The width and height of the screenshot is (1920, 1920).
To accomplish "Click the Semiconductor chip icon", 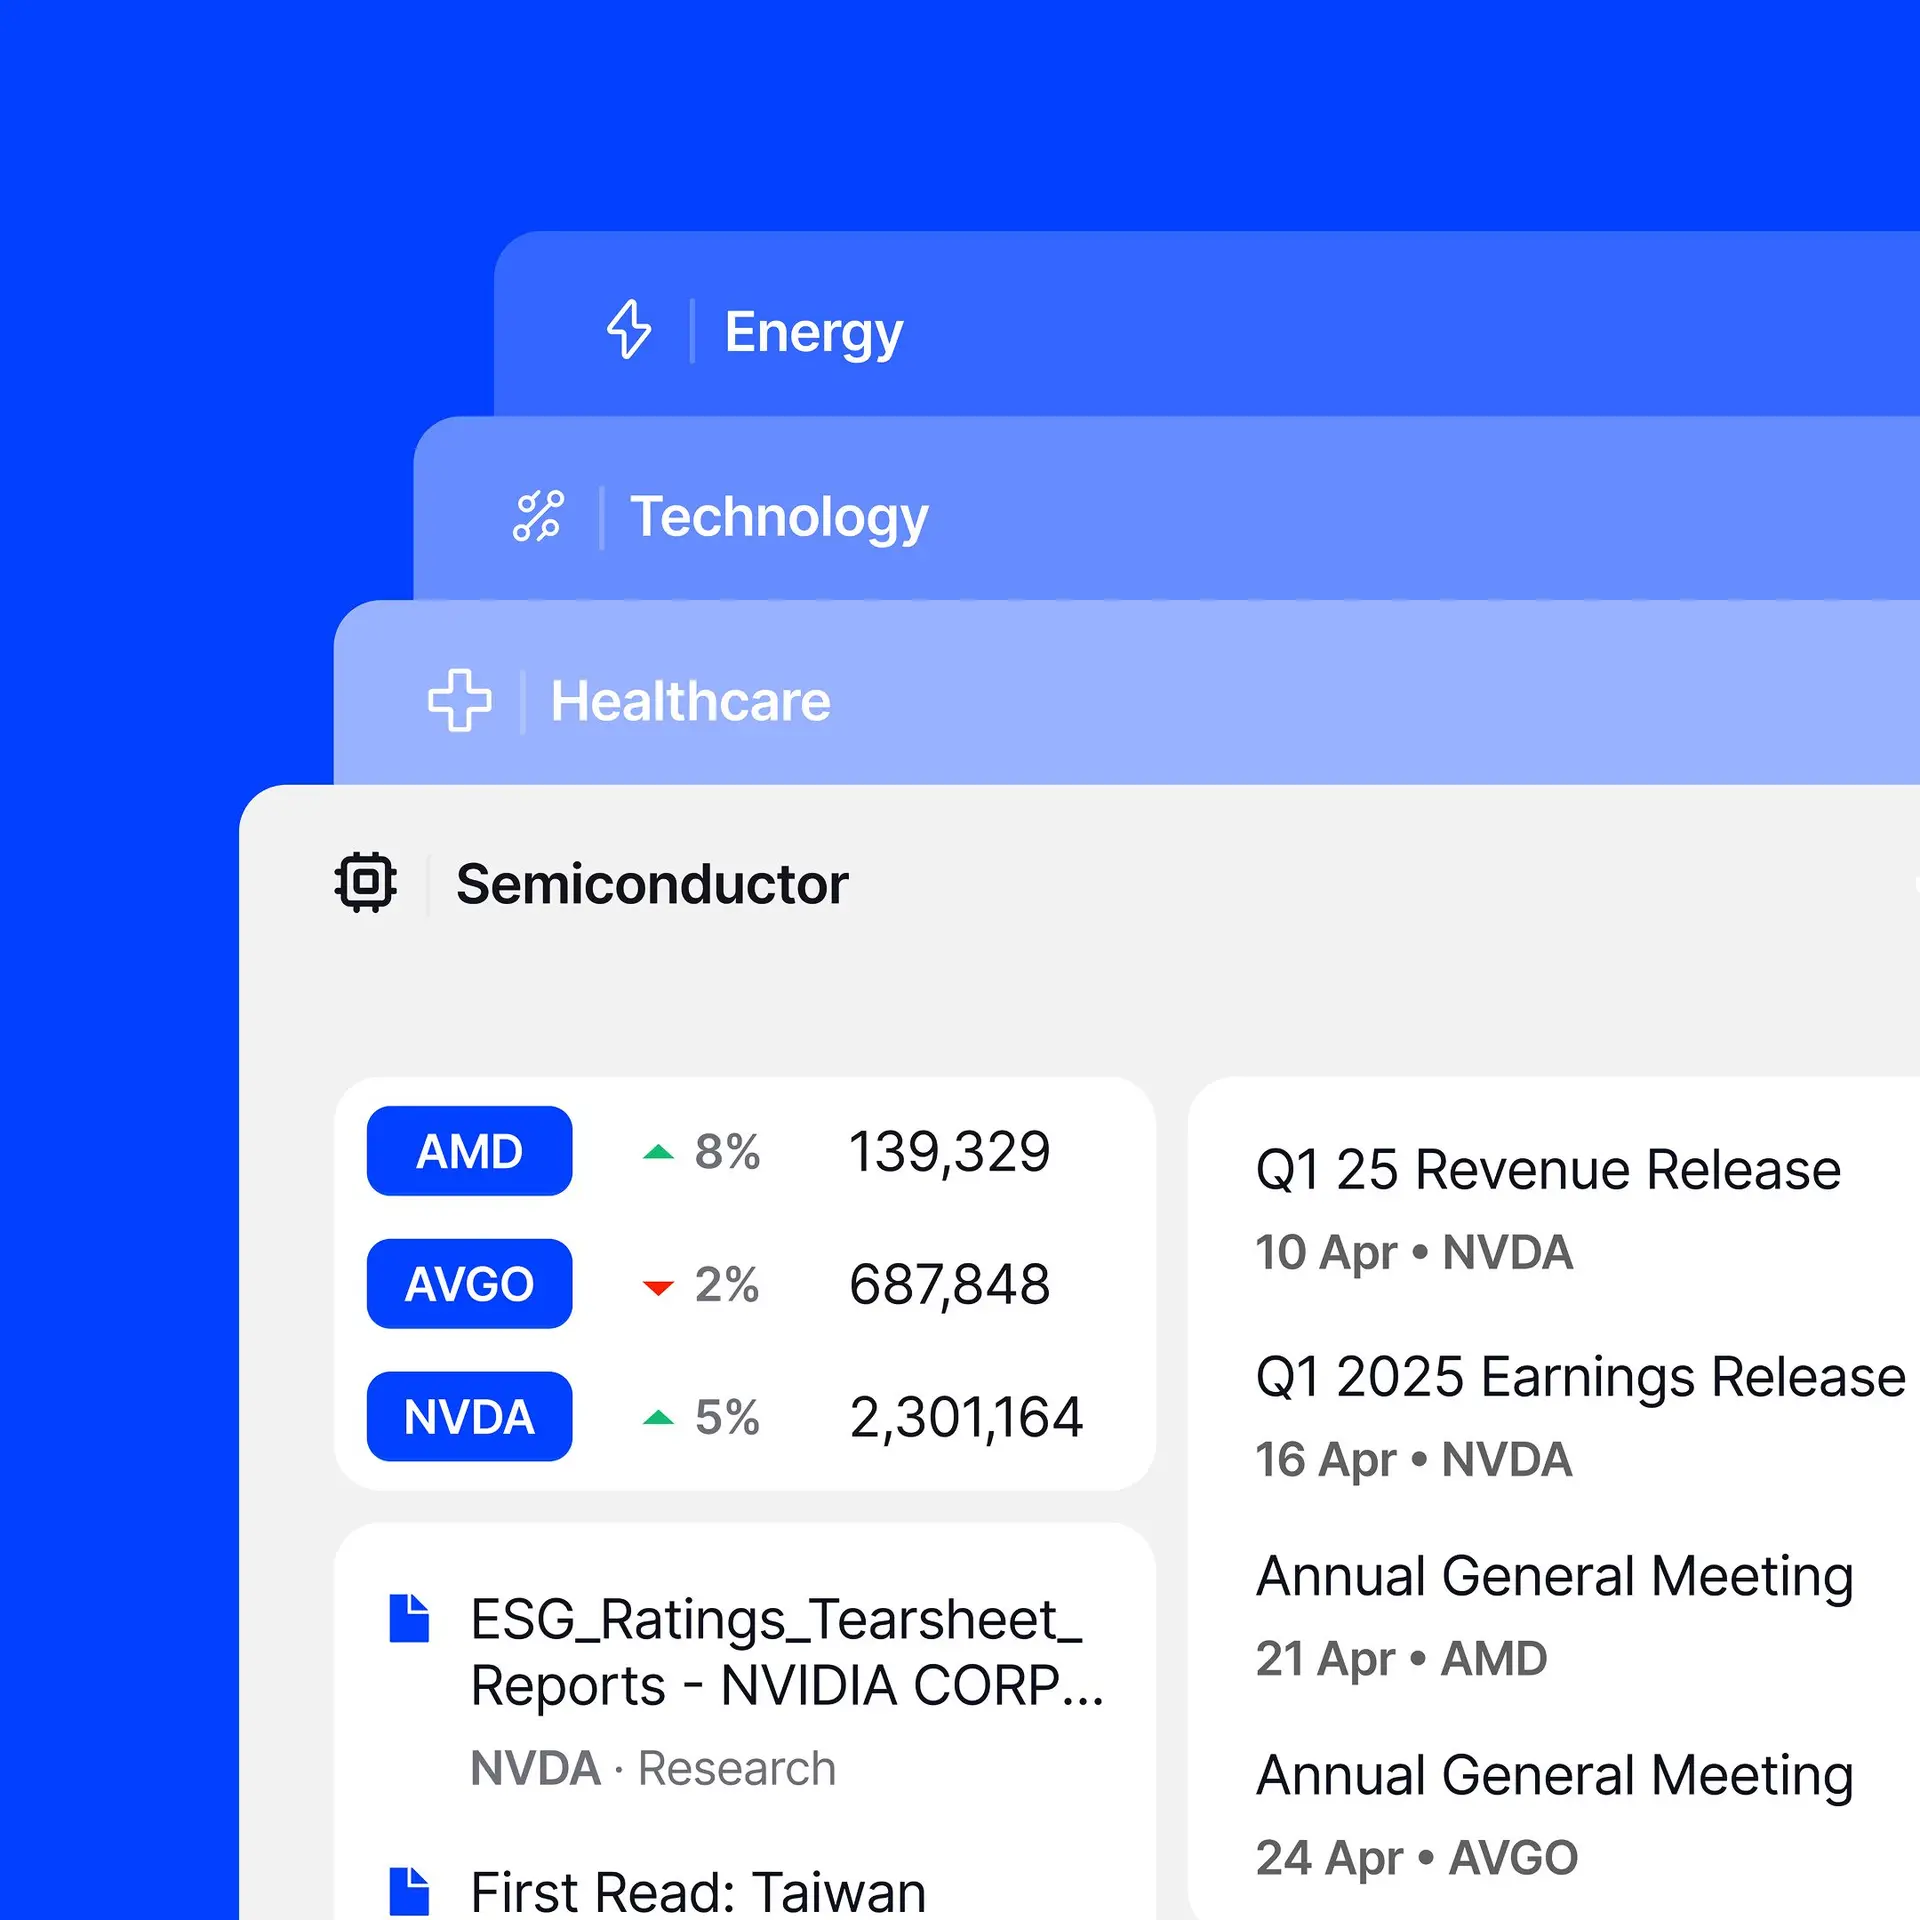I will coord(365,882).
